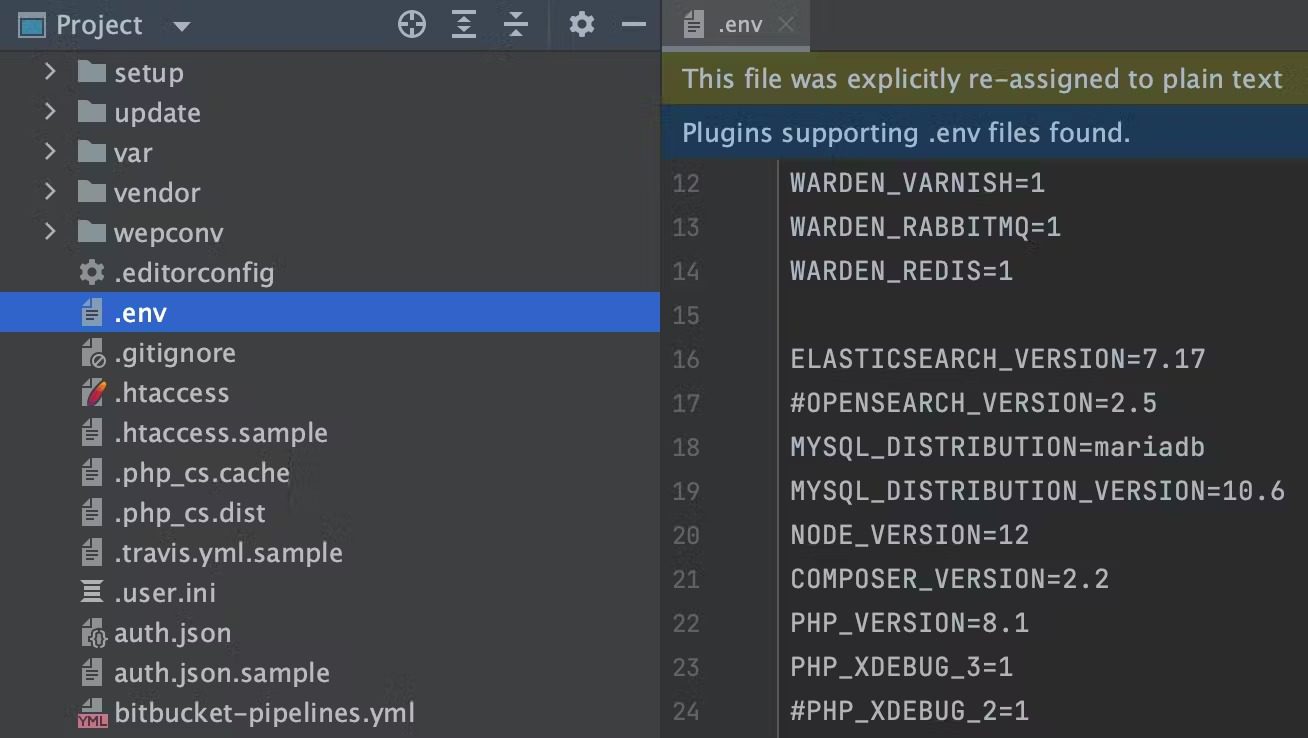Screen dimensions: 1308x738
Task: Click the Select Opened File locate icon
Action: [x=412, y=25]
